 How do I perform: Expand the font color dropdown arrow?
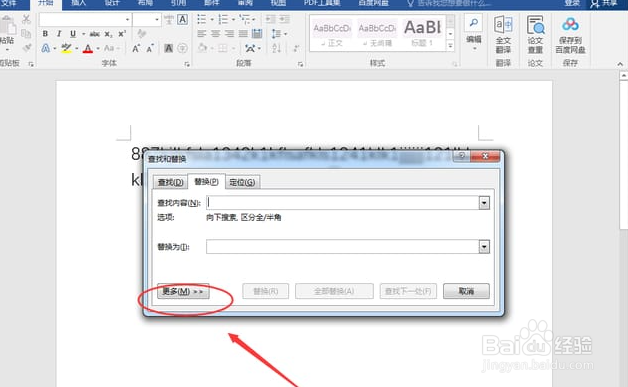point(98,48)
